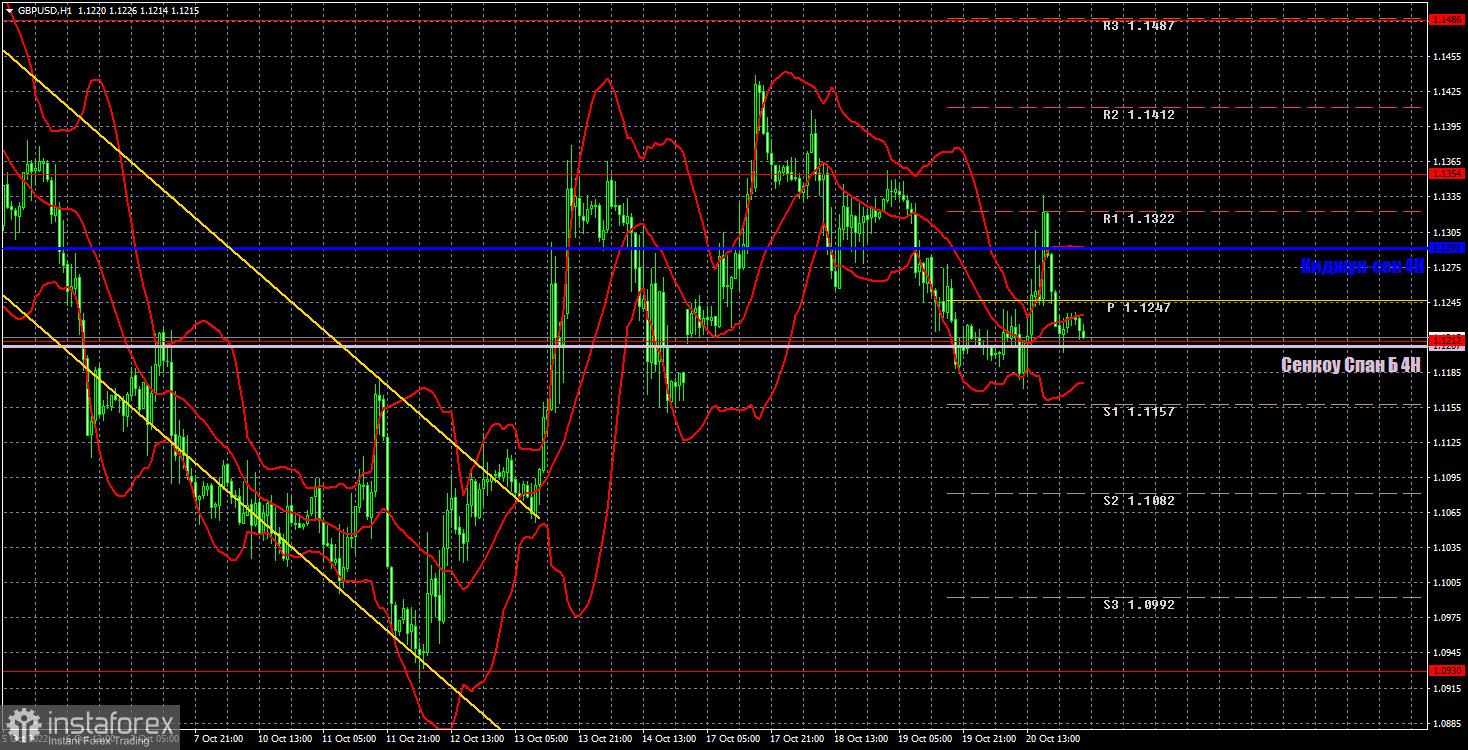Image resolution: width=1468 pixels, height=750 pixels.
Task: Click the red 1.1486 price tag
Action: (1447, 19)
